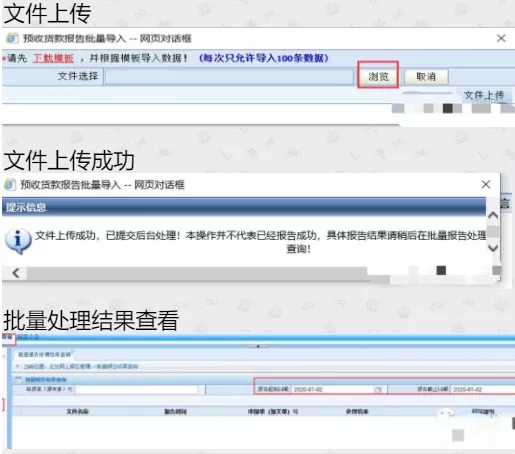Click the up arrow of message scrollbar
The width and height of the screenshot is (515, 454).
pos(493,215)
